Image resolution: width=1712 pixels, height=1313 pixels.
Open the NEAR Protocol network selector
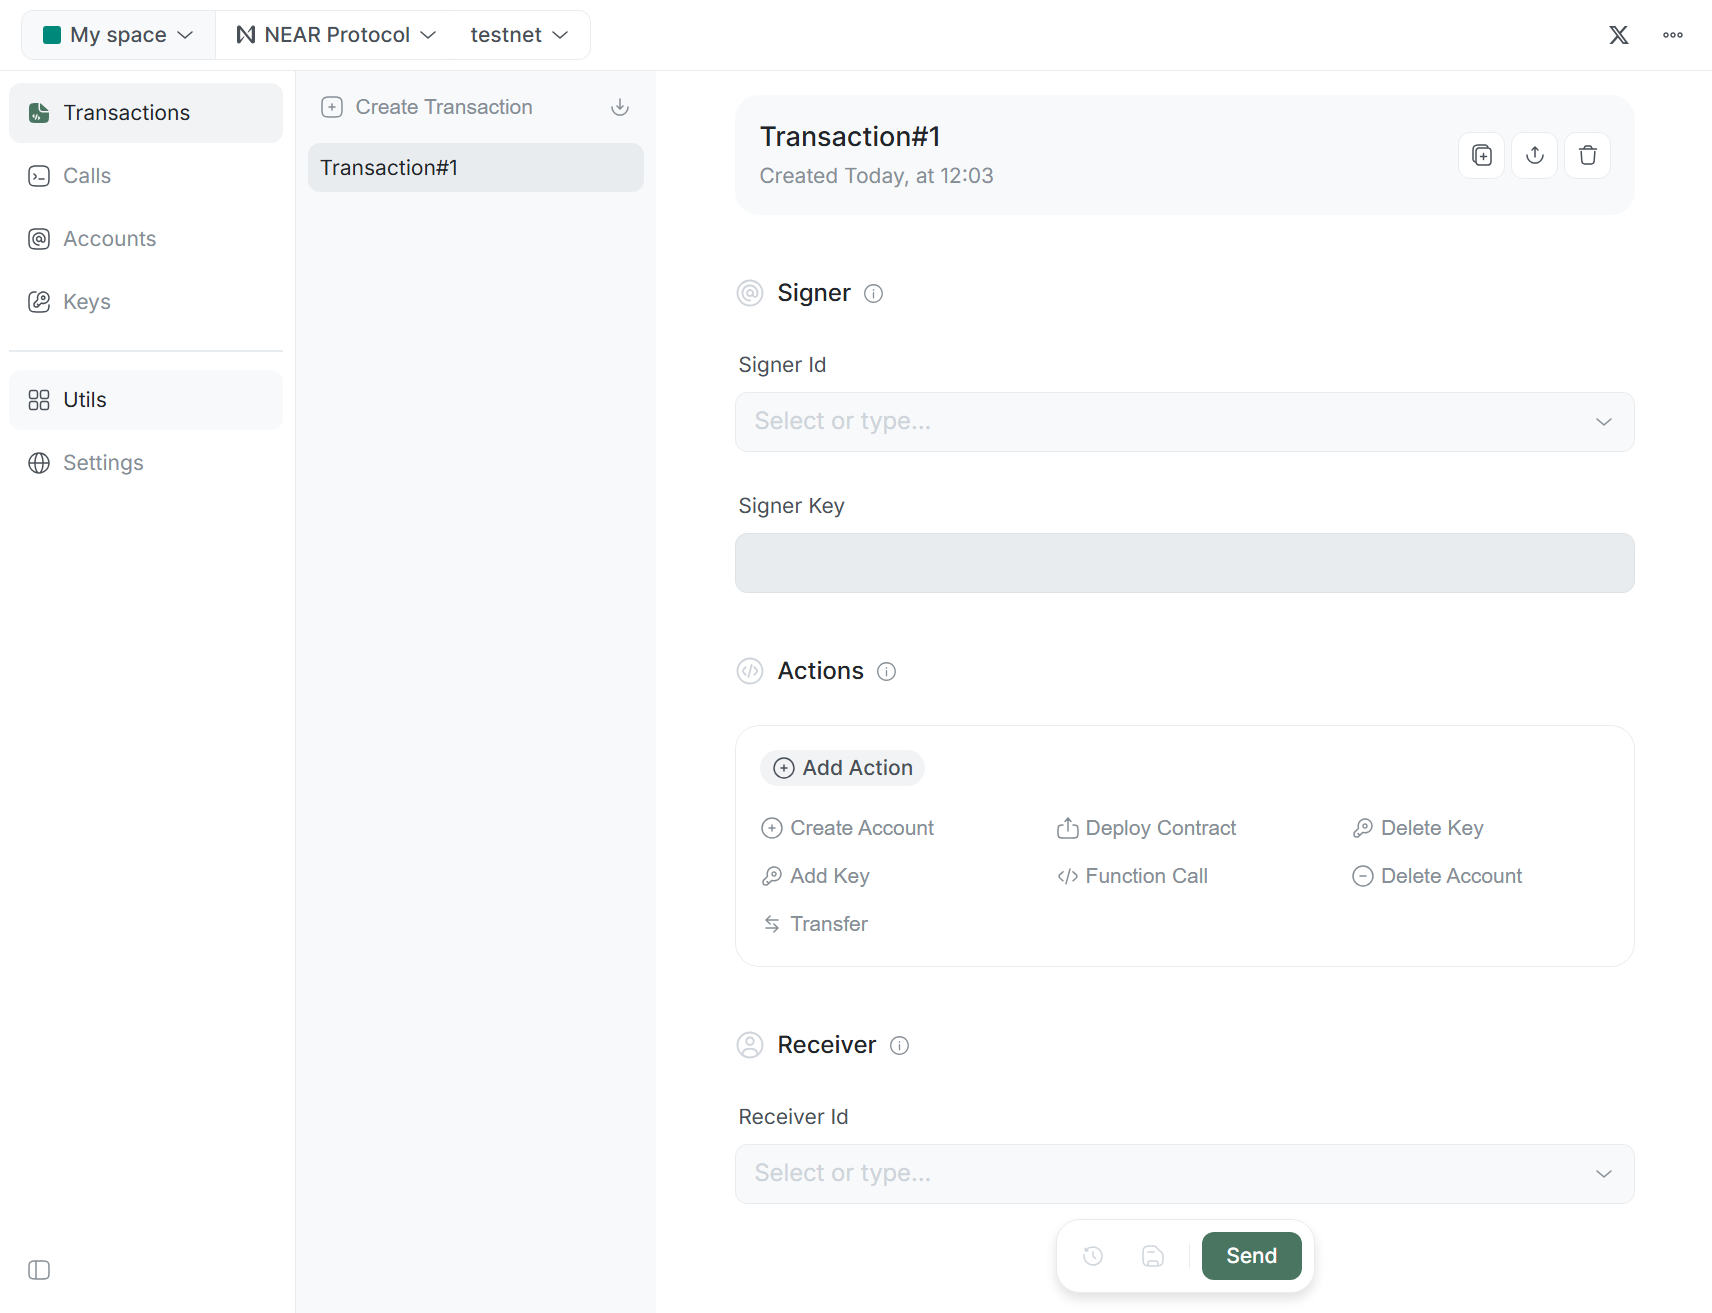tap(336, 35)
